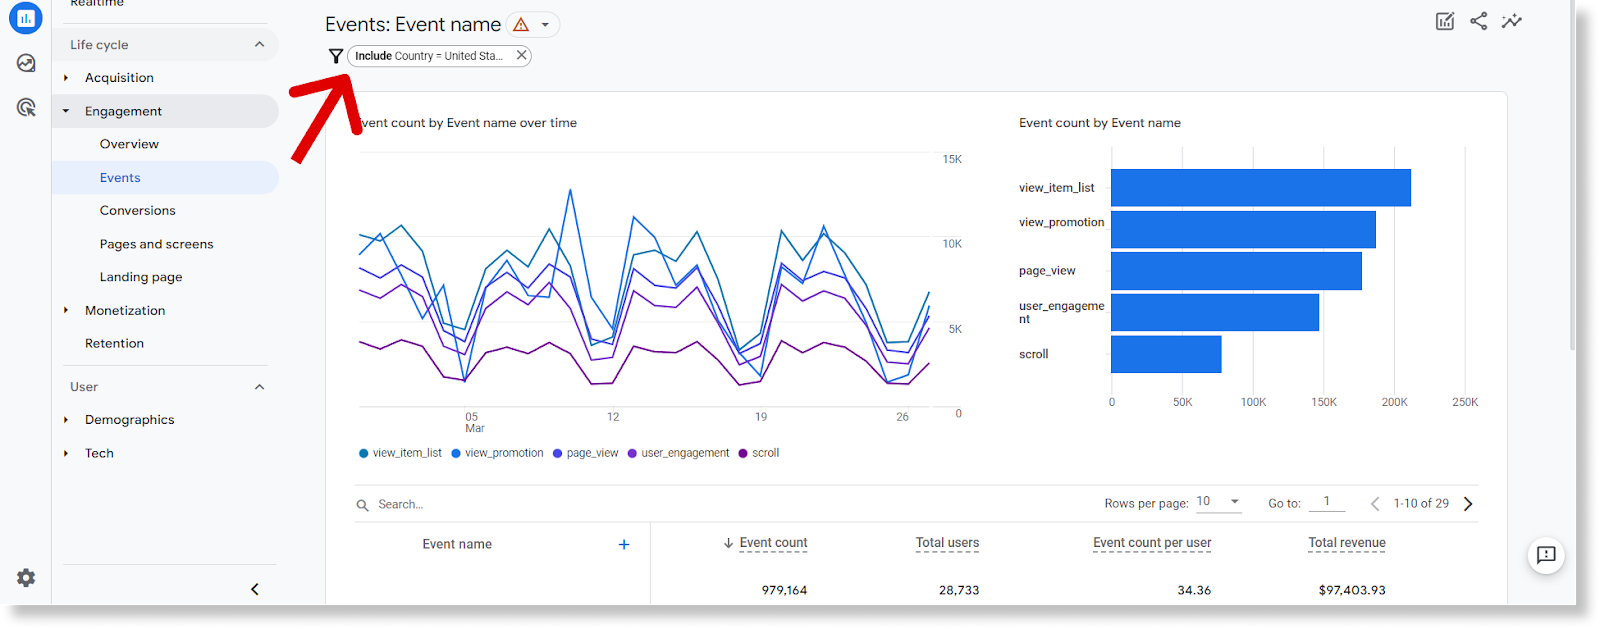Open the Explore icon in left rail
1600x629 pixels.
tap(26, 63)
